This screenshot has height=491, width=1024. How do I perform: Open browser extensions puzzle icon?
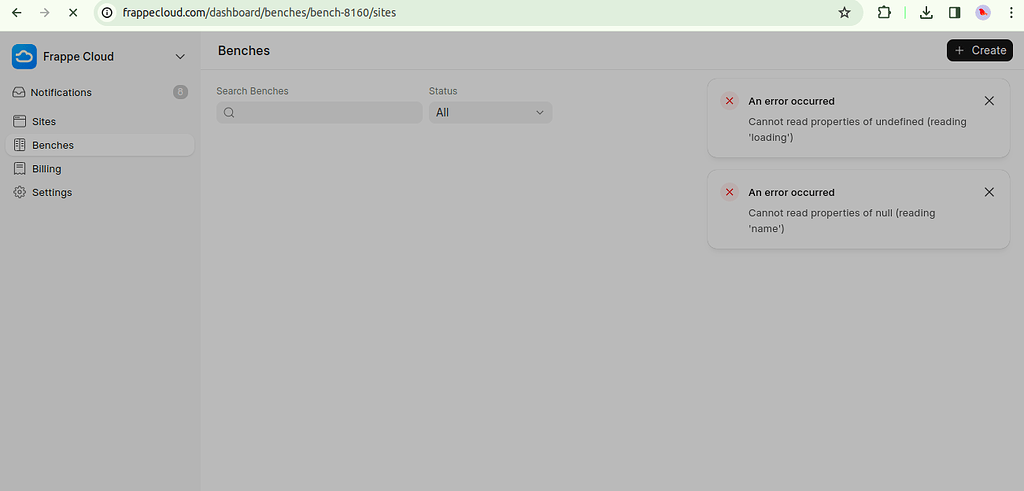tap(884, 12)
